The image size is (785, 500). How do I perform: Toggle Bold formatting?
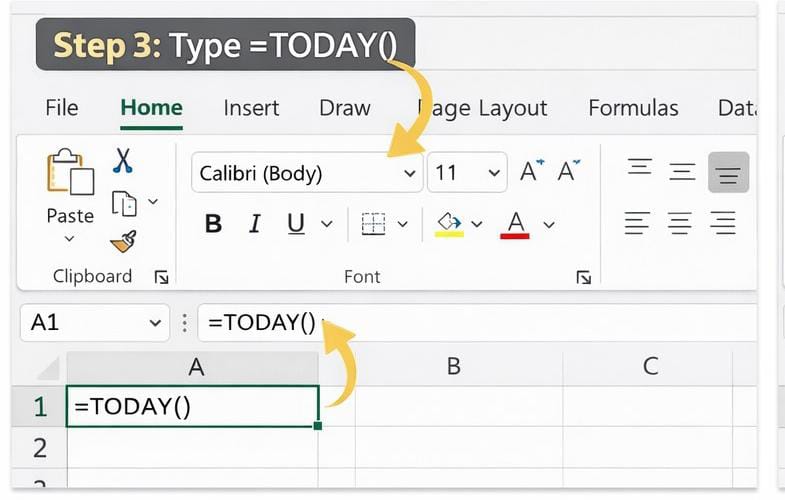pyautogui.click(x=213, y=224)
